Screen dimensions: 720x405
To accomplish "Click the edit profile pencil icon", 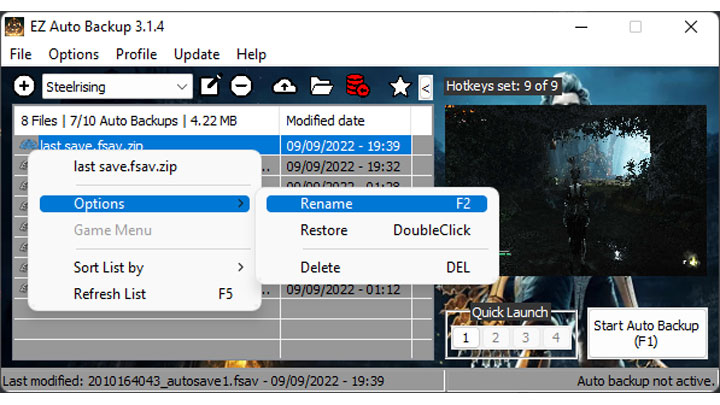I will pos(211,86).
